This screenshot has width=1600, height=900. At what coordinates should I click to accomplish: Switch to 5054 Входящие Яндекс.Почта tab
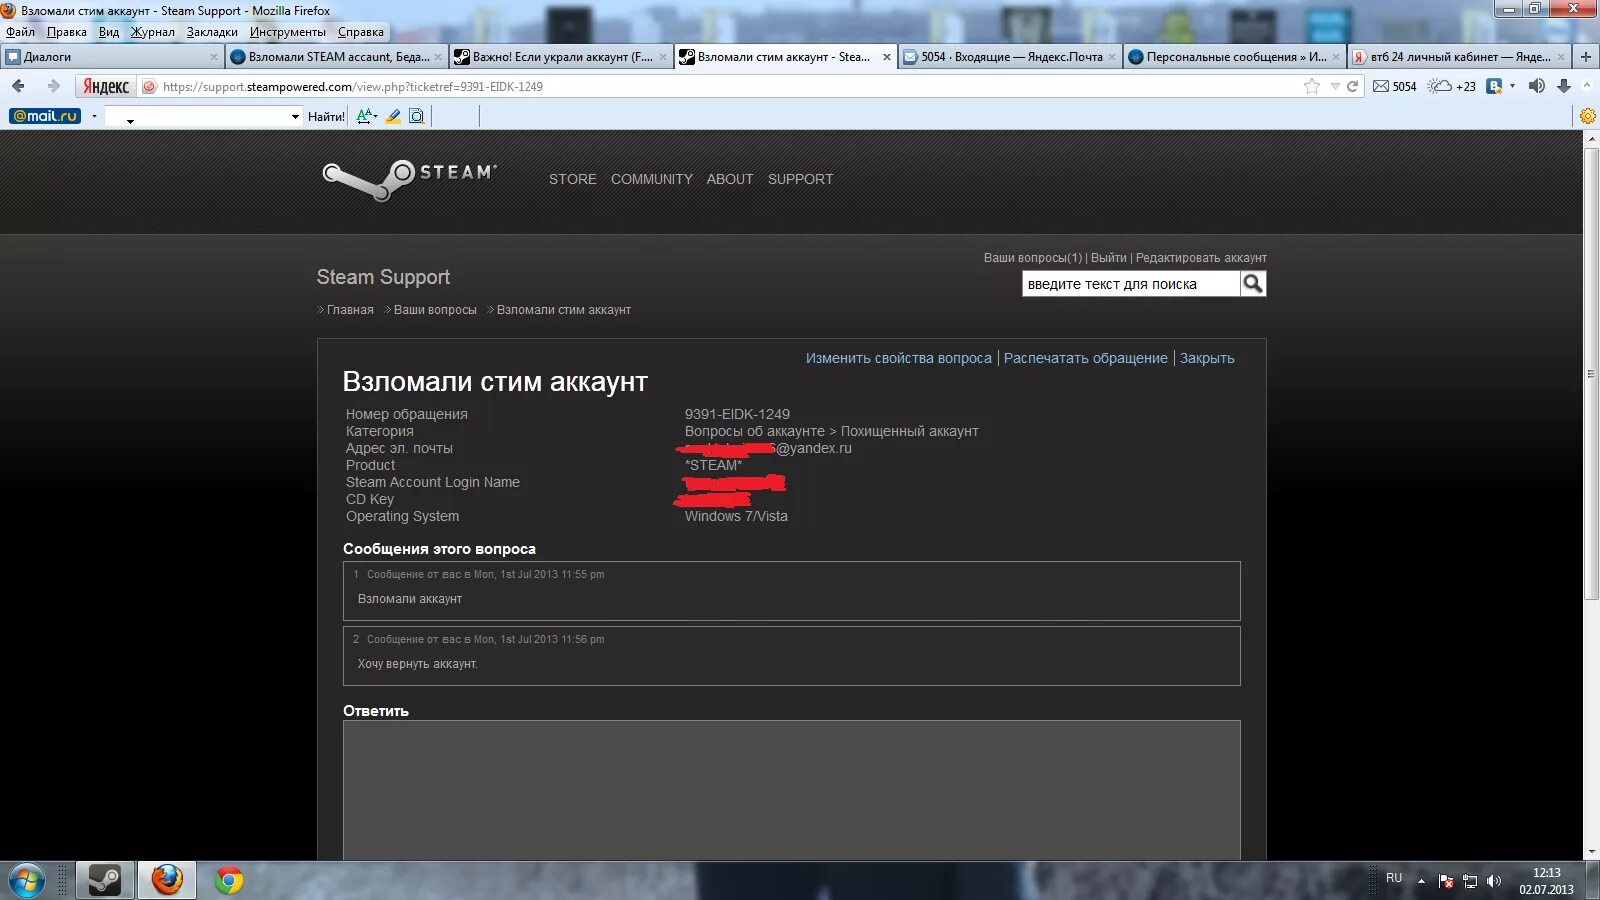pyautogui.click(x=1010, y=57)
